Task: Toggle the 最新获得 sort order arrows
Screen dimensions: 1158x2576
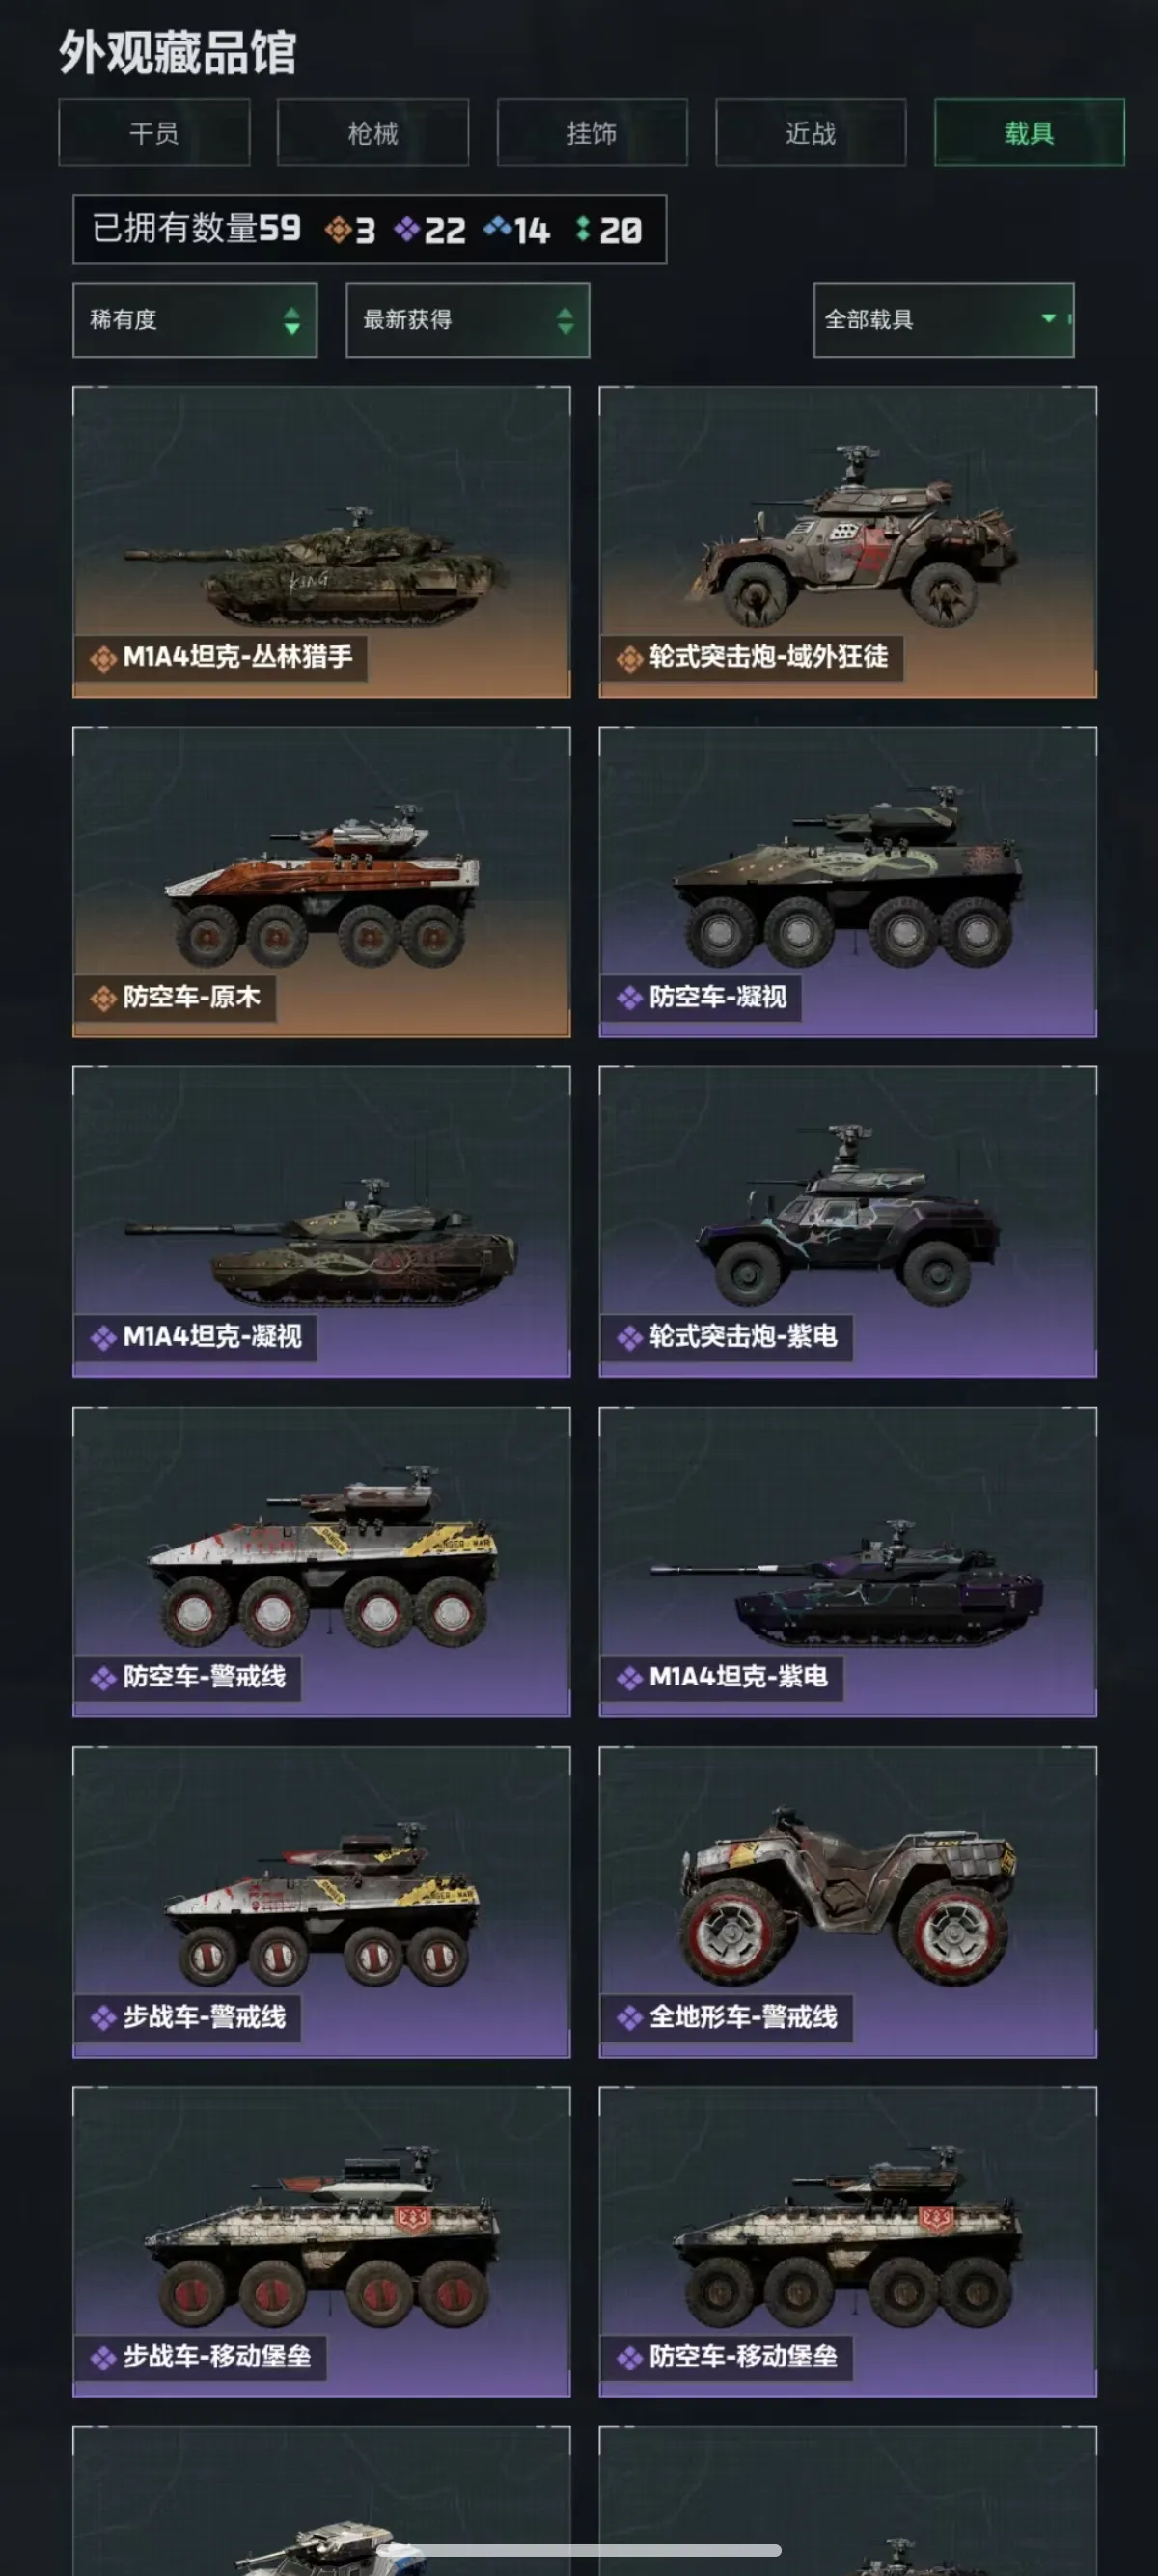Action: tap(565, 320)
